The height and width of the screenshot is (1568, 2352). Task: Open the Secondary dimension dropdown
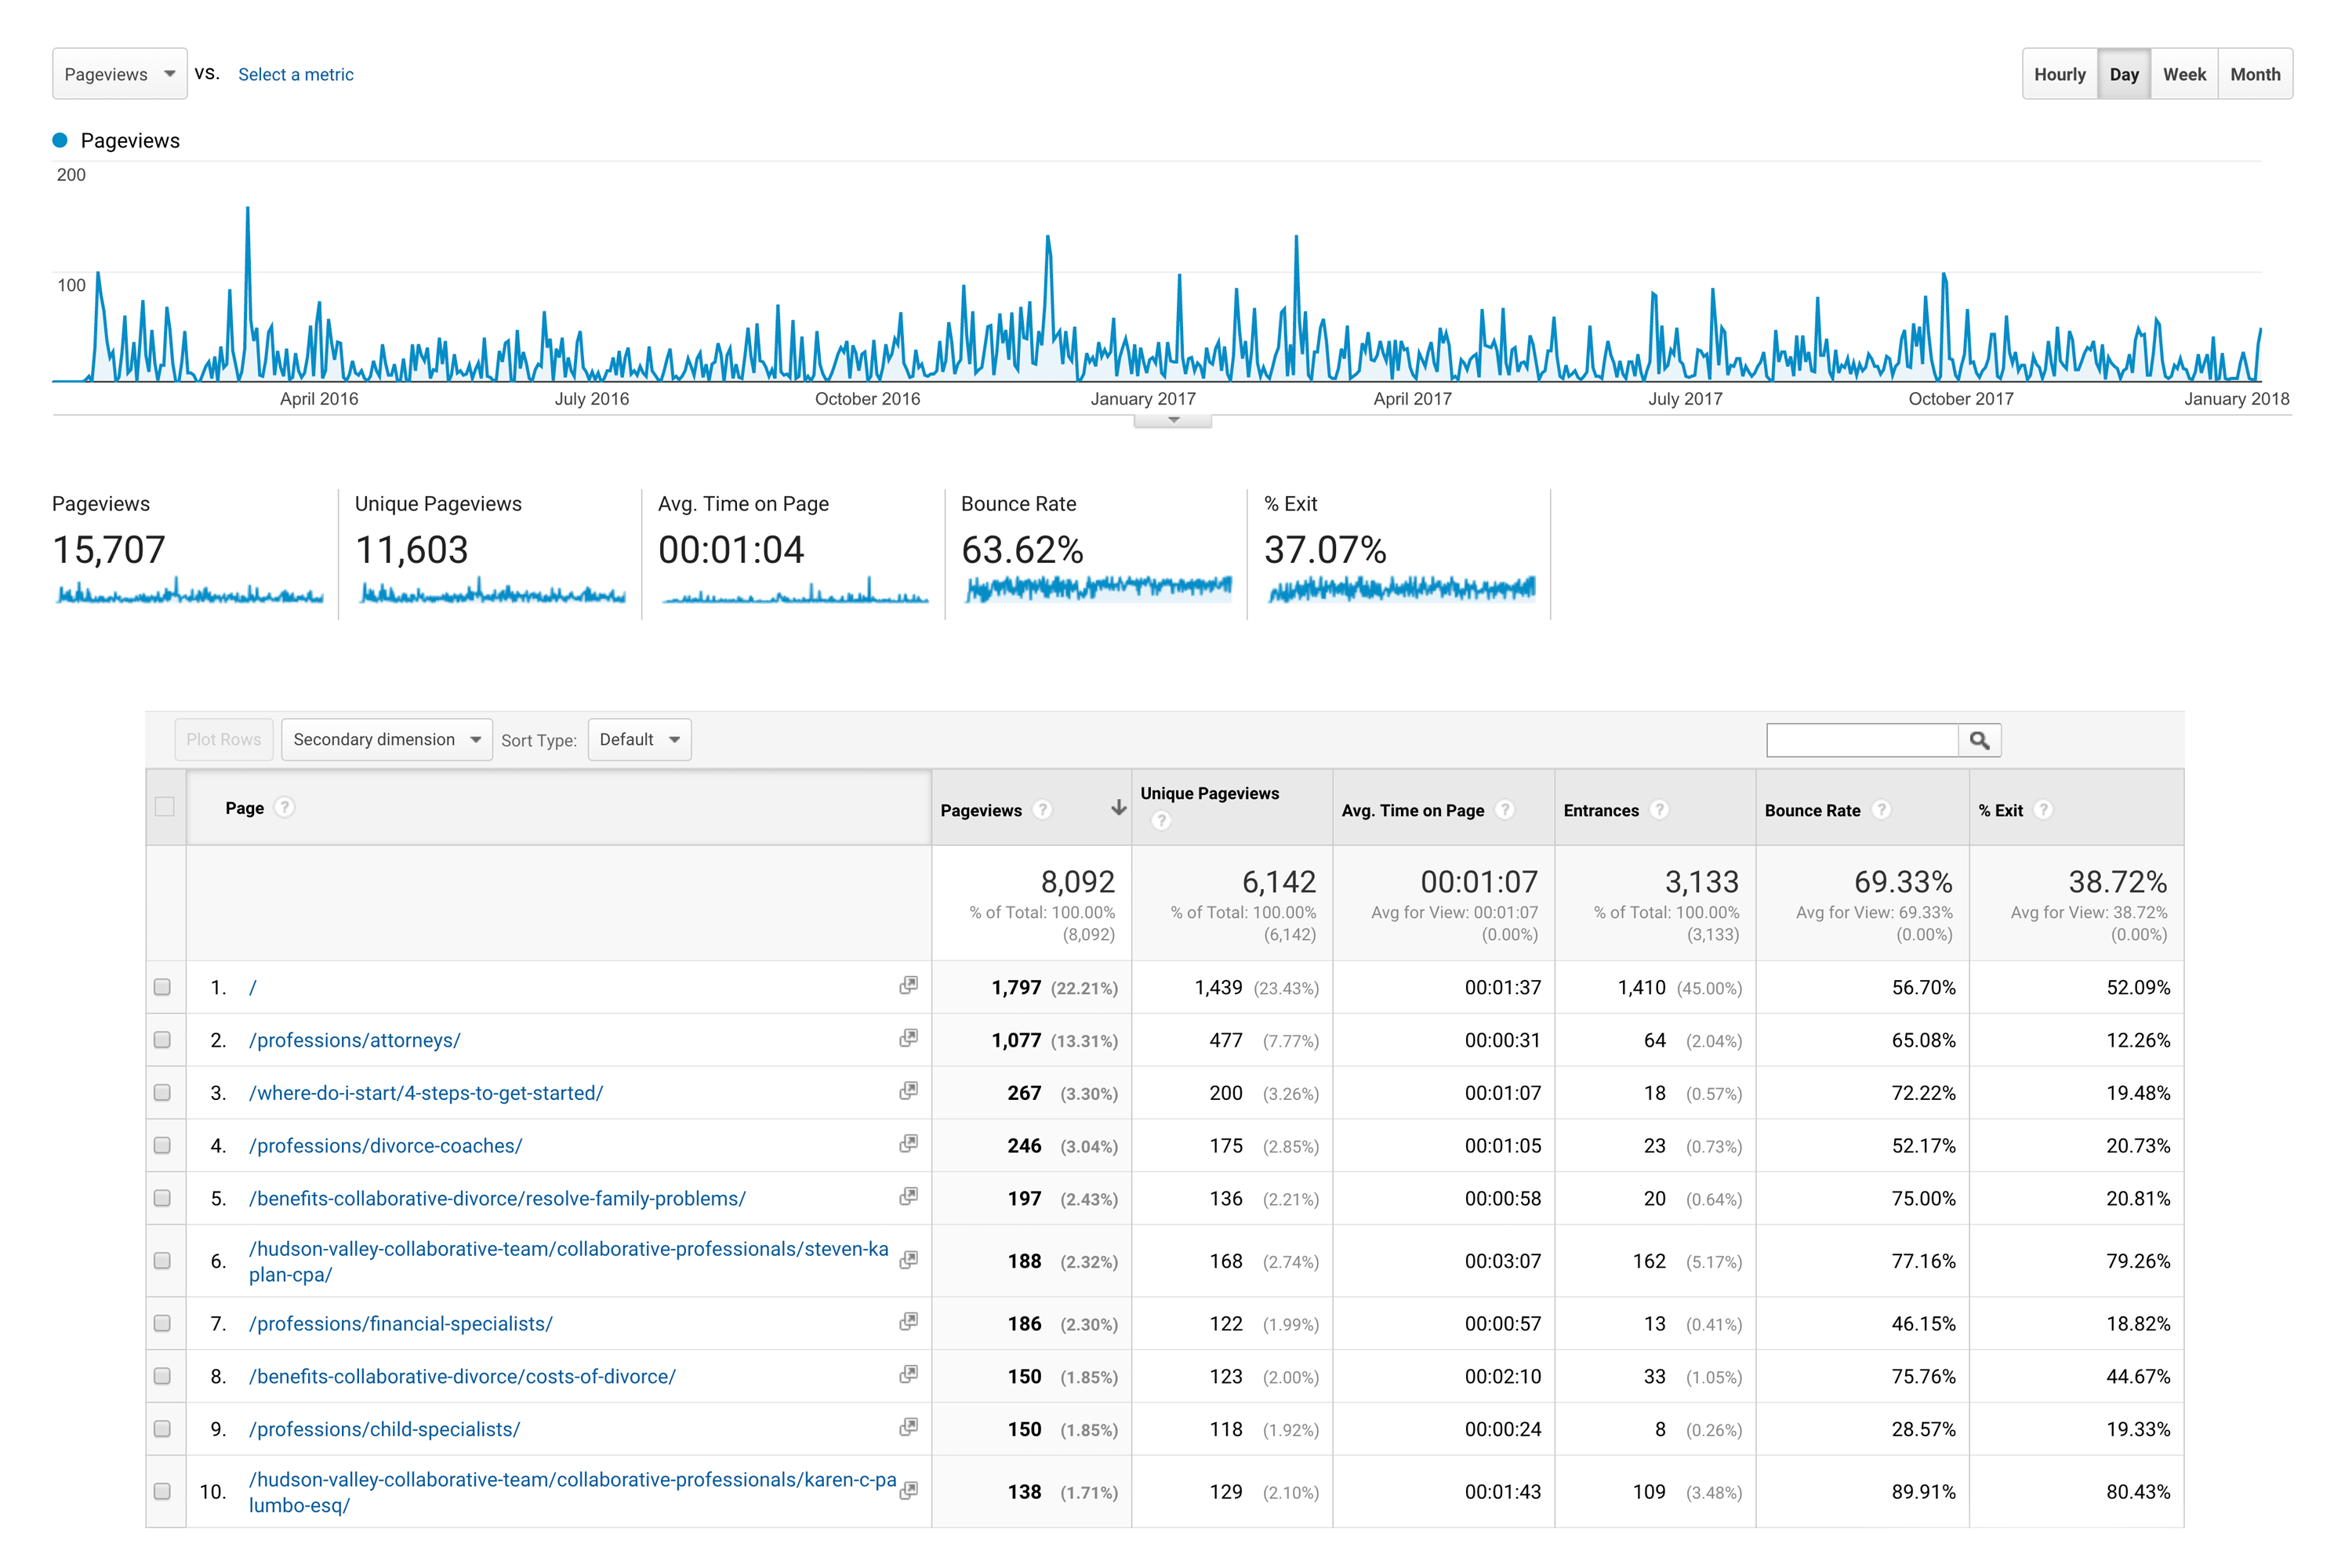386,739
